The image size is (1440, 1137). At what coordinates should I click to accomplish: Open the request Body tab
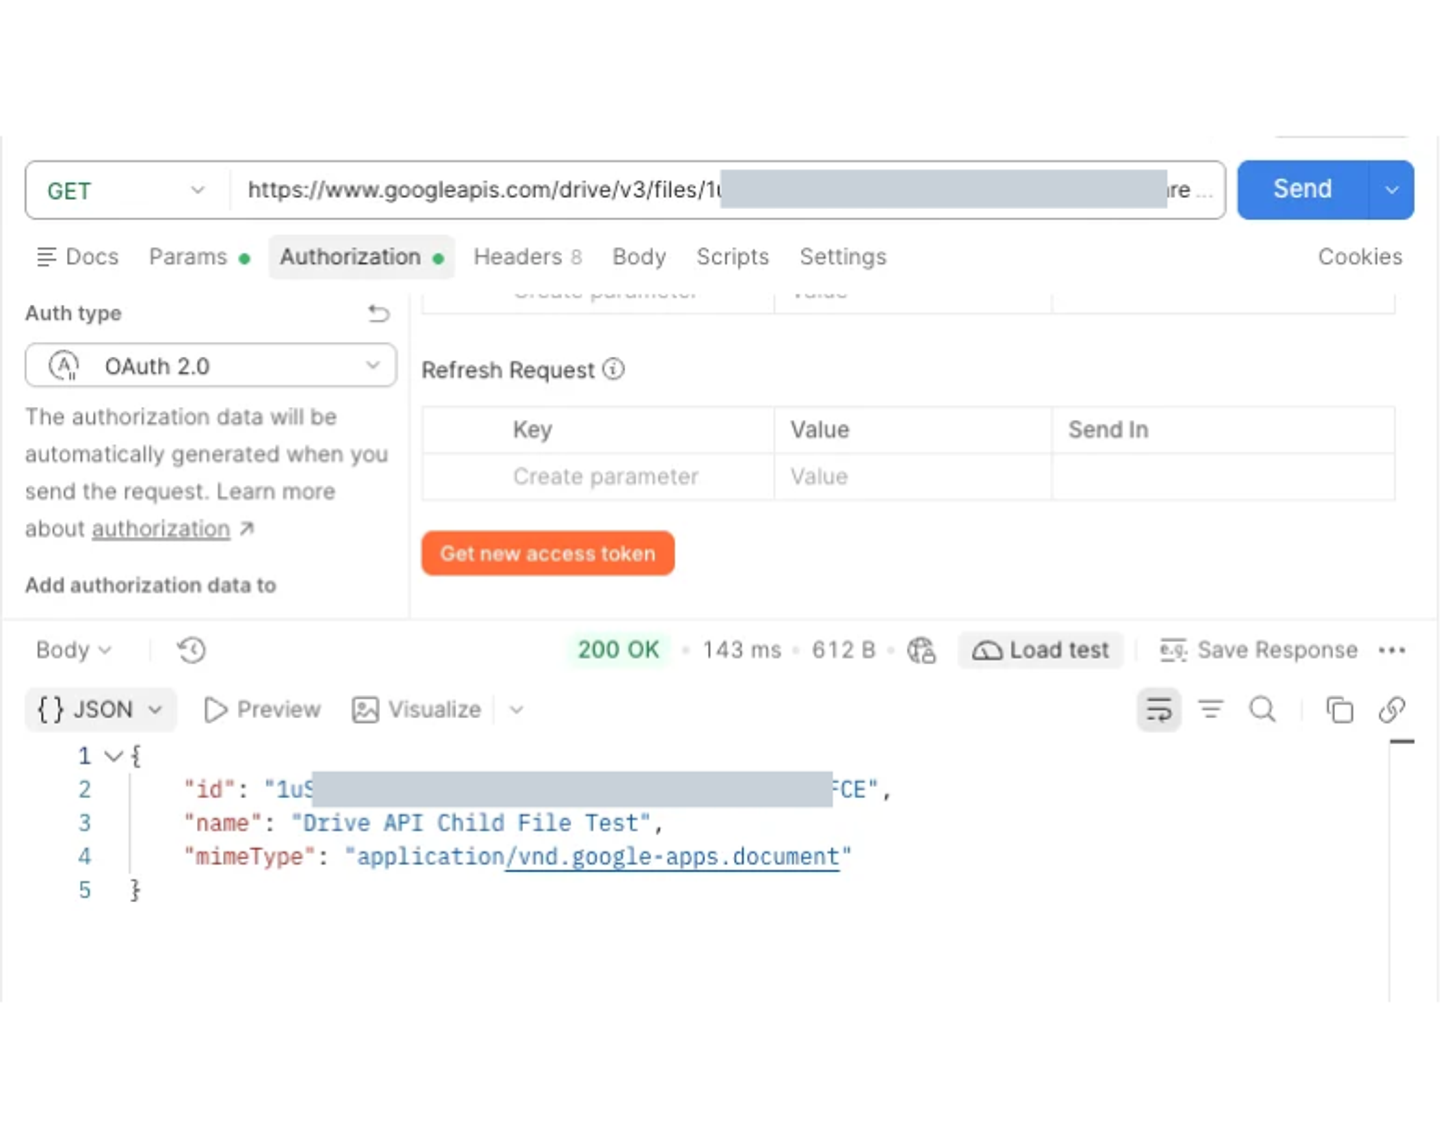[639, 257]
